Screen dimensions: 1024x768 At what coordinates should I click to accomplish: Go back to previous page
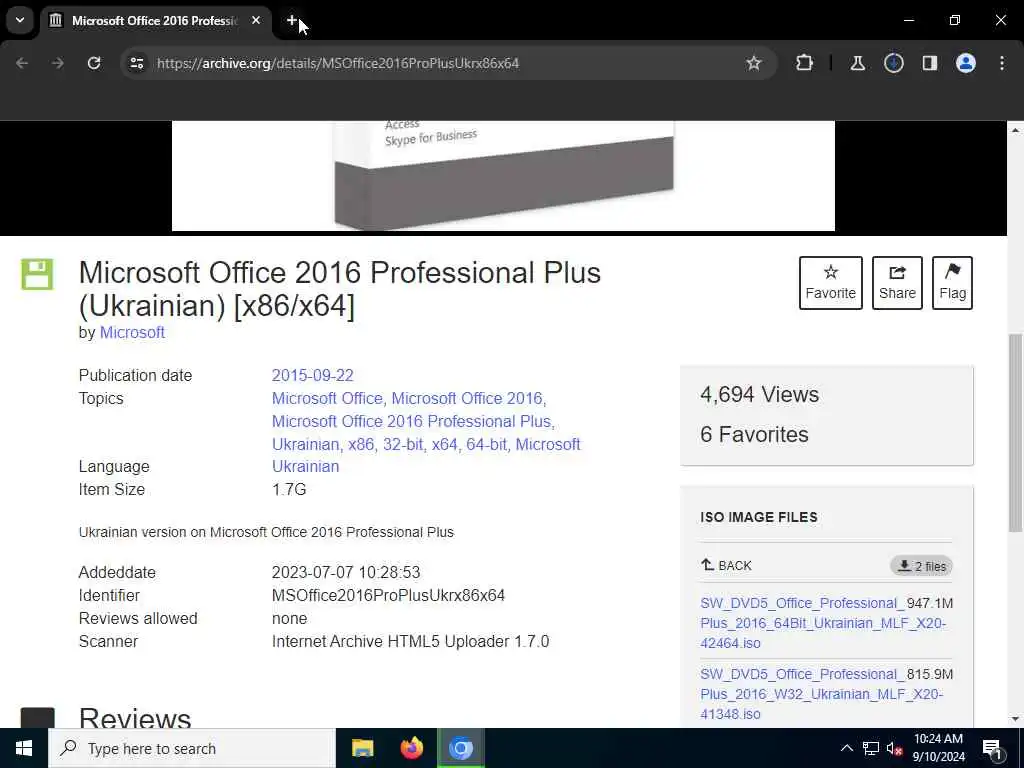pyautogui.click(x=22, y=63)
